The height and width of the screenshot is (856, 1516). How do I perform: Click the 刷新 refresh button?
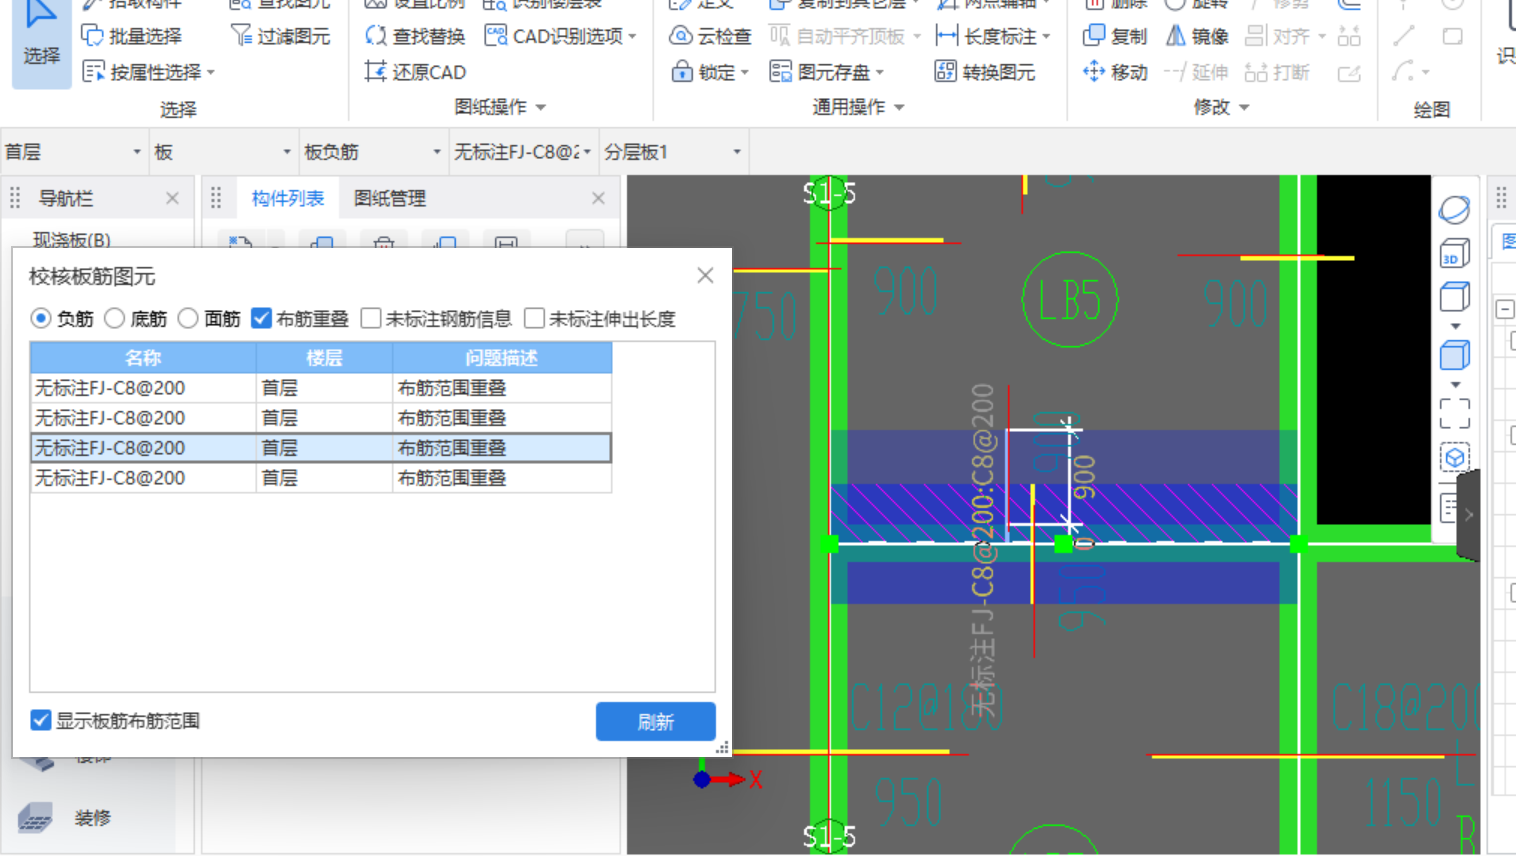655,721
